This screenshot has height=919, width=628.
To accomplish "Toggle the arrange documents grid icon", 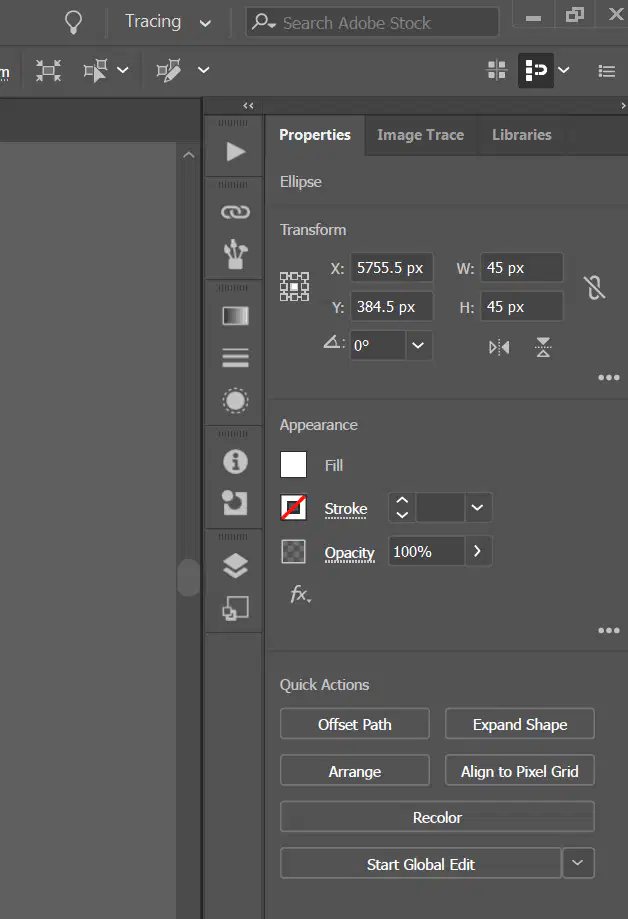I will (497, 70).
